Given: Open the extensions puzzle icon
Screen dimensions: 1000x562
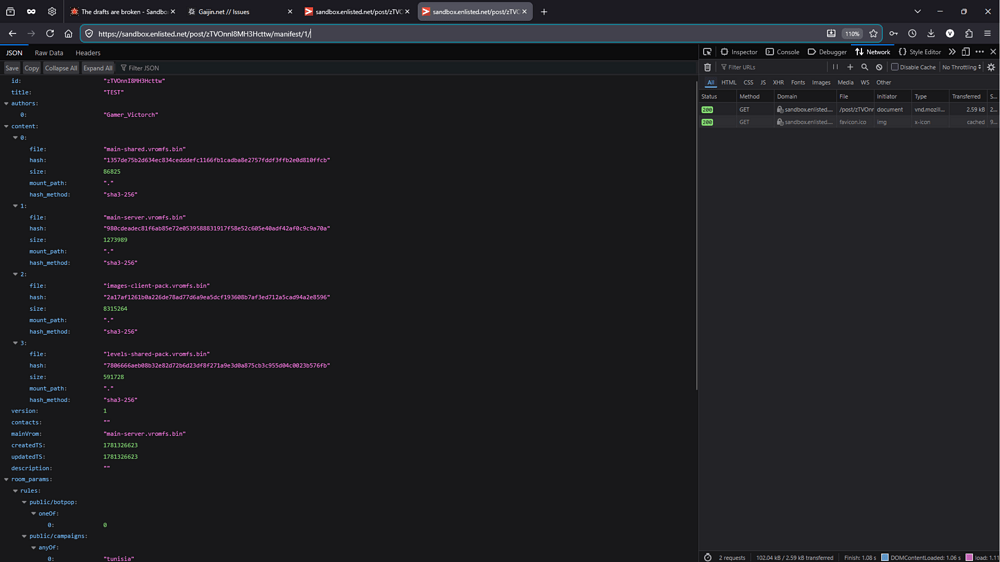Looking at the screenshot, I should [x=969, y=34].
